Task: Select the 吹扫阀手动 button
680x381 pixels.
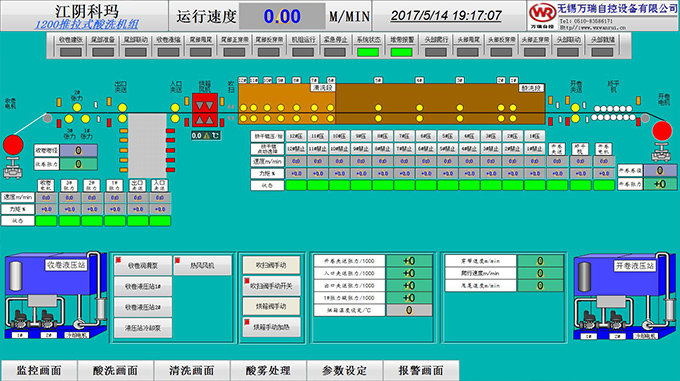Action: 271,265
